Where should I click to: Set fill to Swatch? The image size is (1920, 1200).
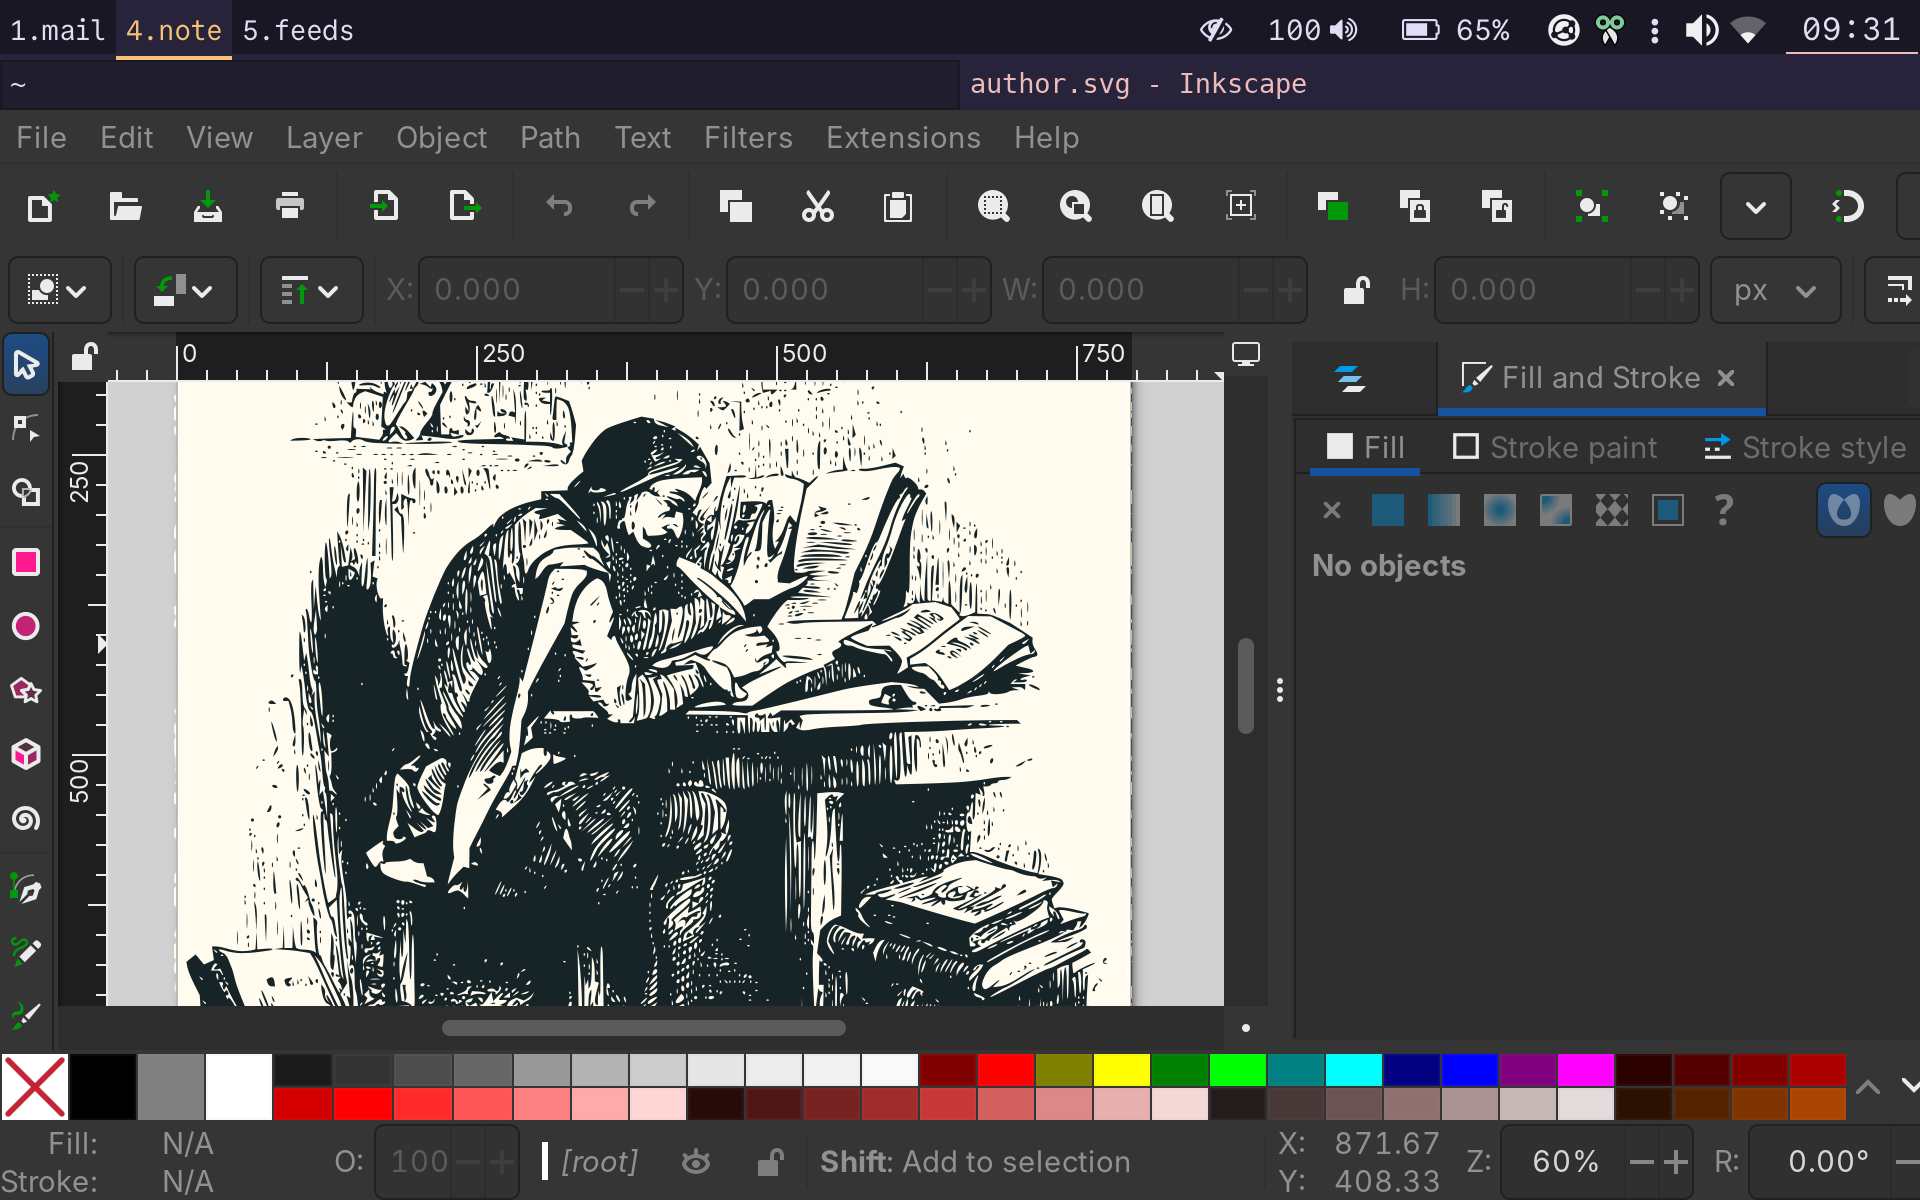[1667, 511]
